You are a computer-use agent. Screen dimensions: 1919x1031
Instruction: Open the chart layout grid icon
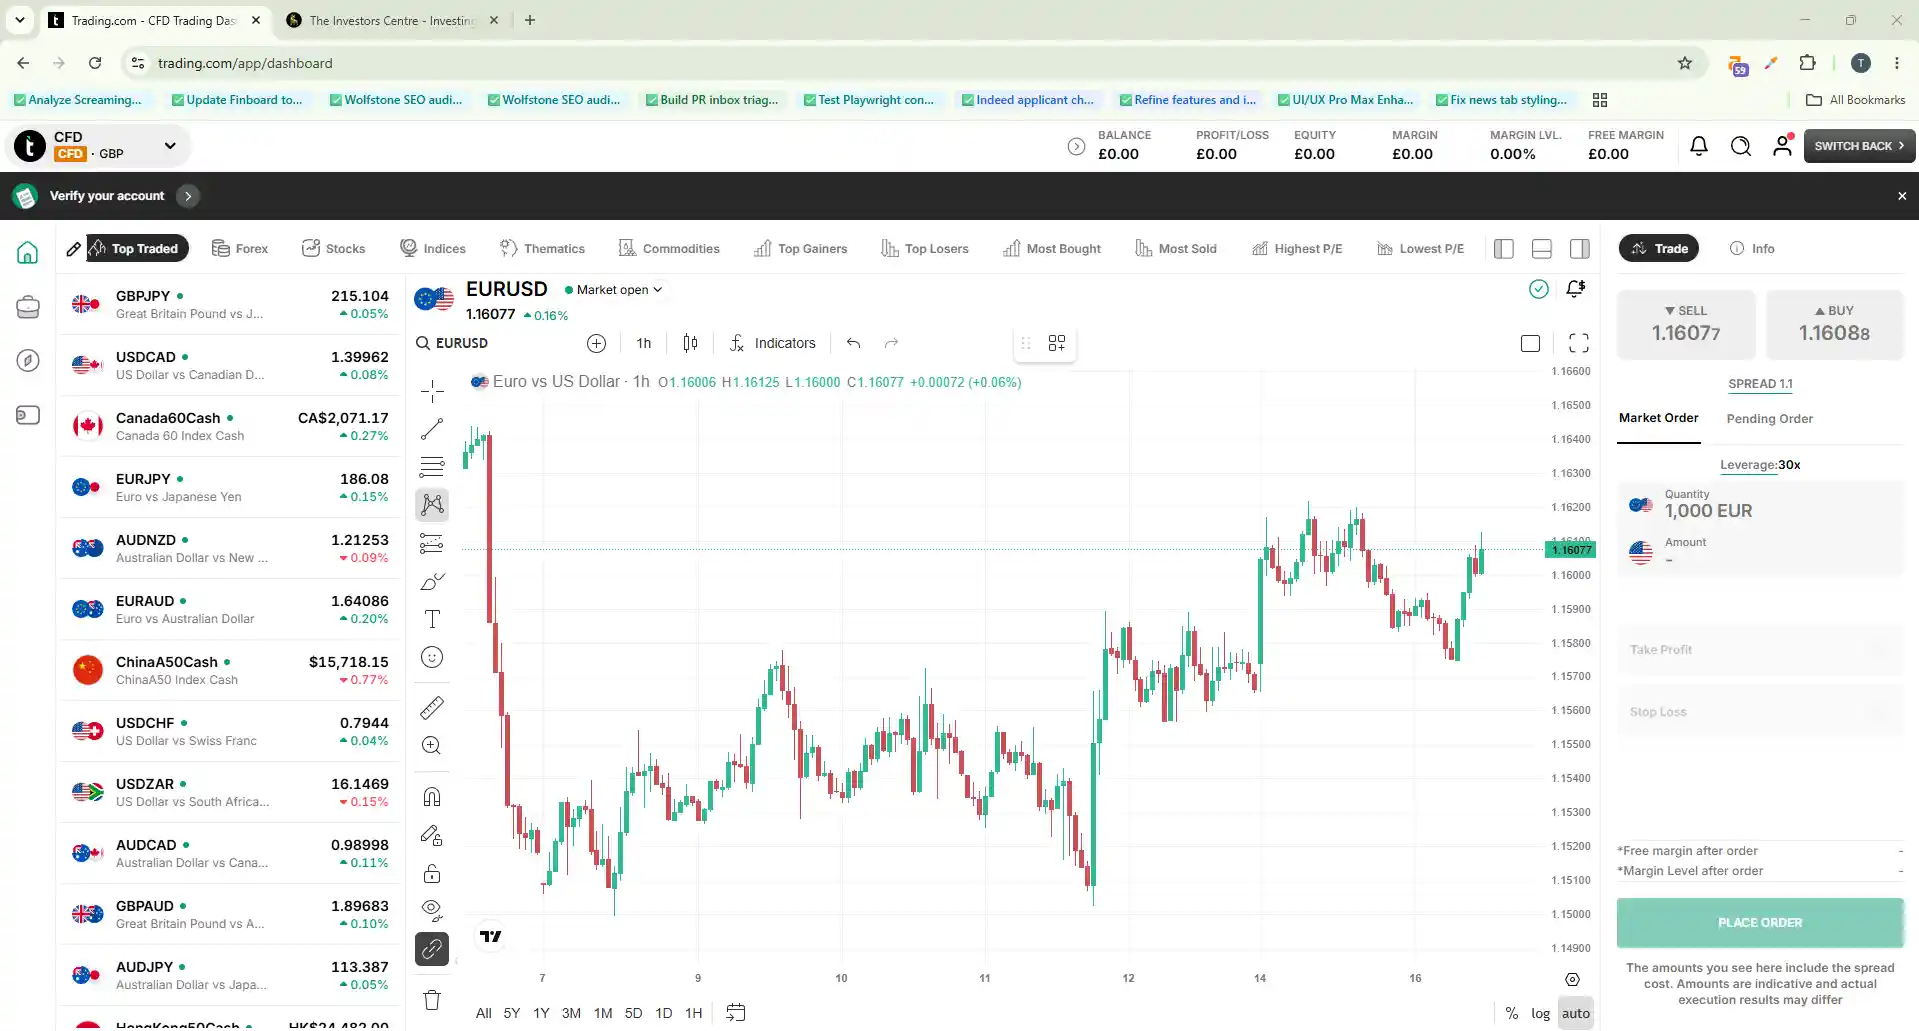tap(1057, 343)
